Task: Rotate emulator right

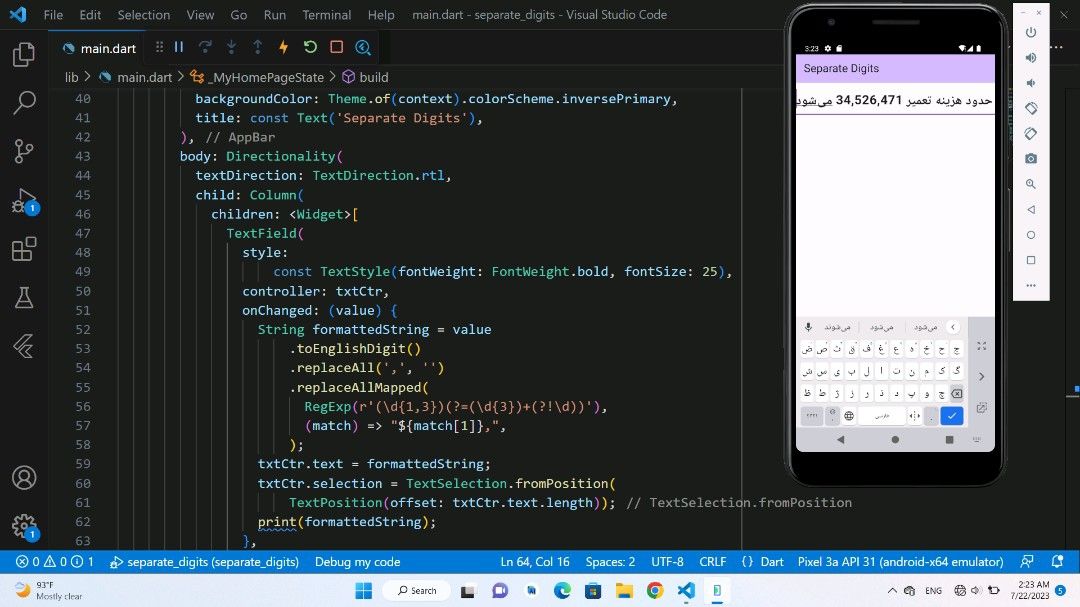Action: pyautogui.click(x=1031, y=134)
